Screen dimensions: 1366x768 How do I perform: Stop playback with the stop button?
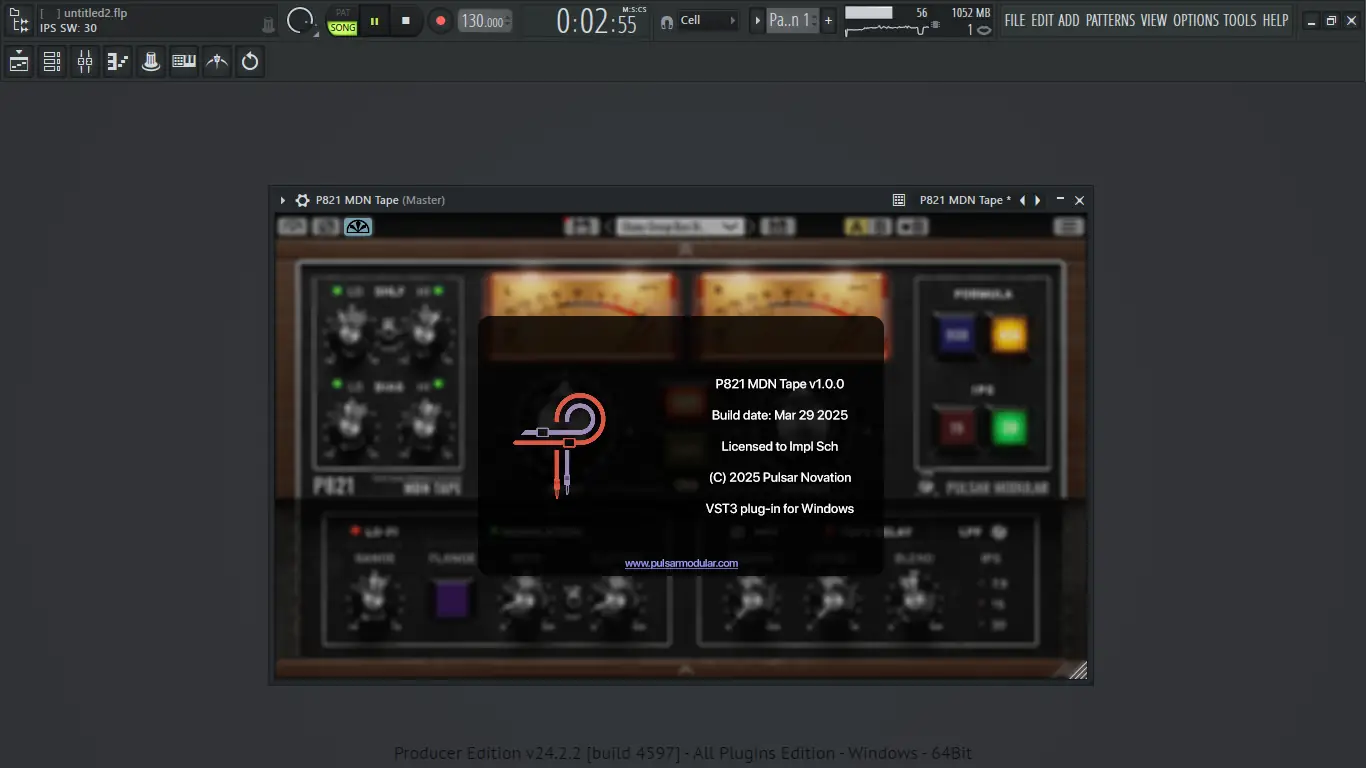(405, 21)
